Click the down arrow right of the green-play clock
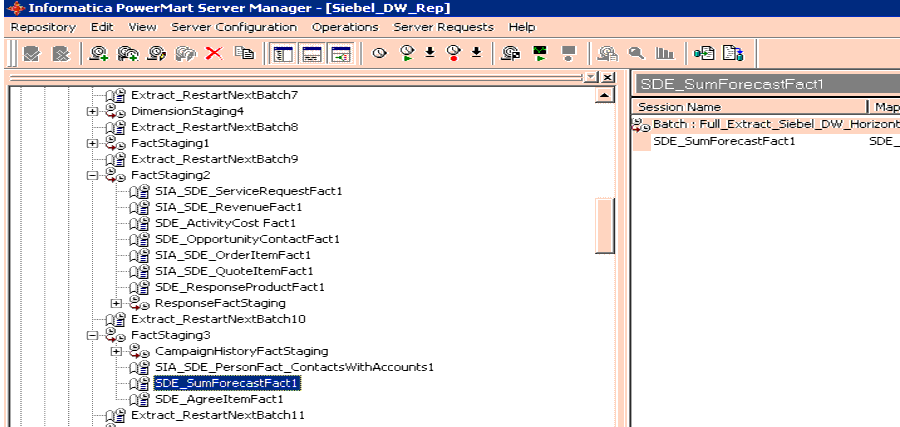The height and width of the screenshot is (427, 900). pos(430,53)
